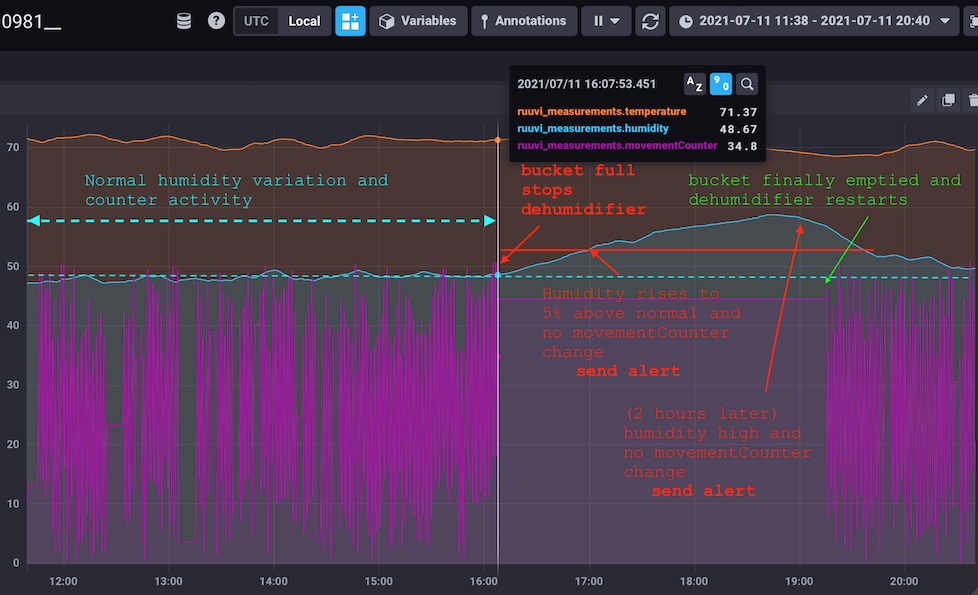Open the pause auto-refresh dropdown

point(606,21)
